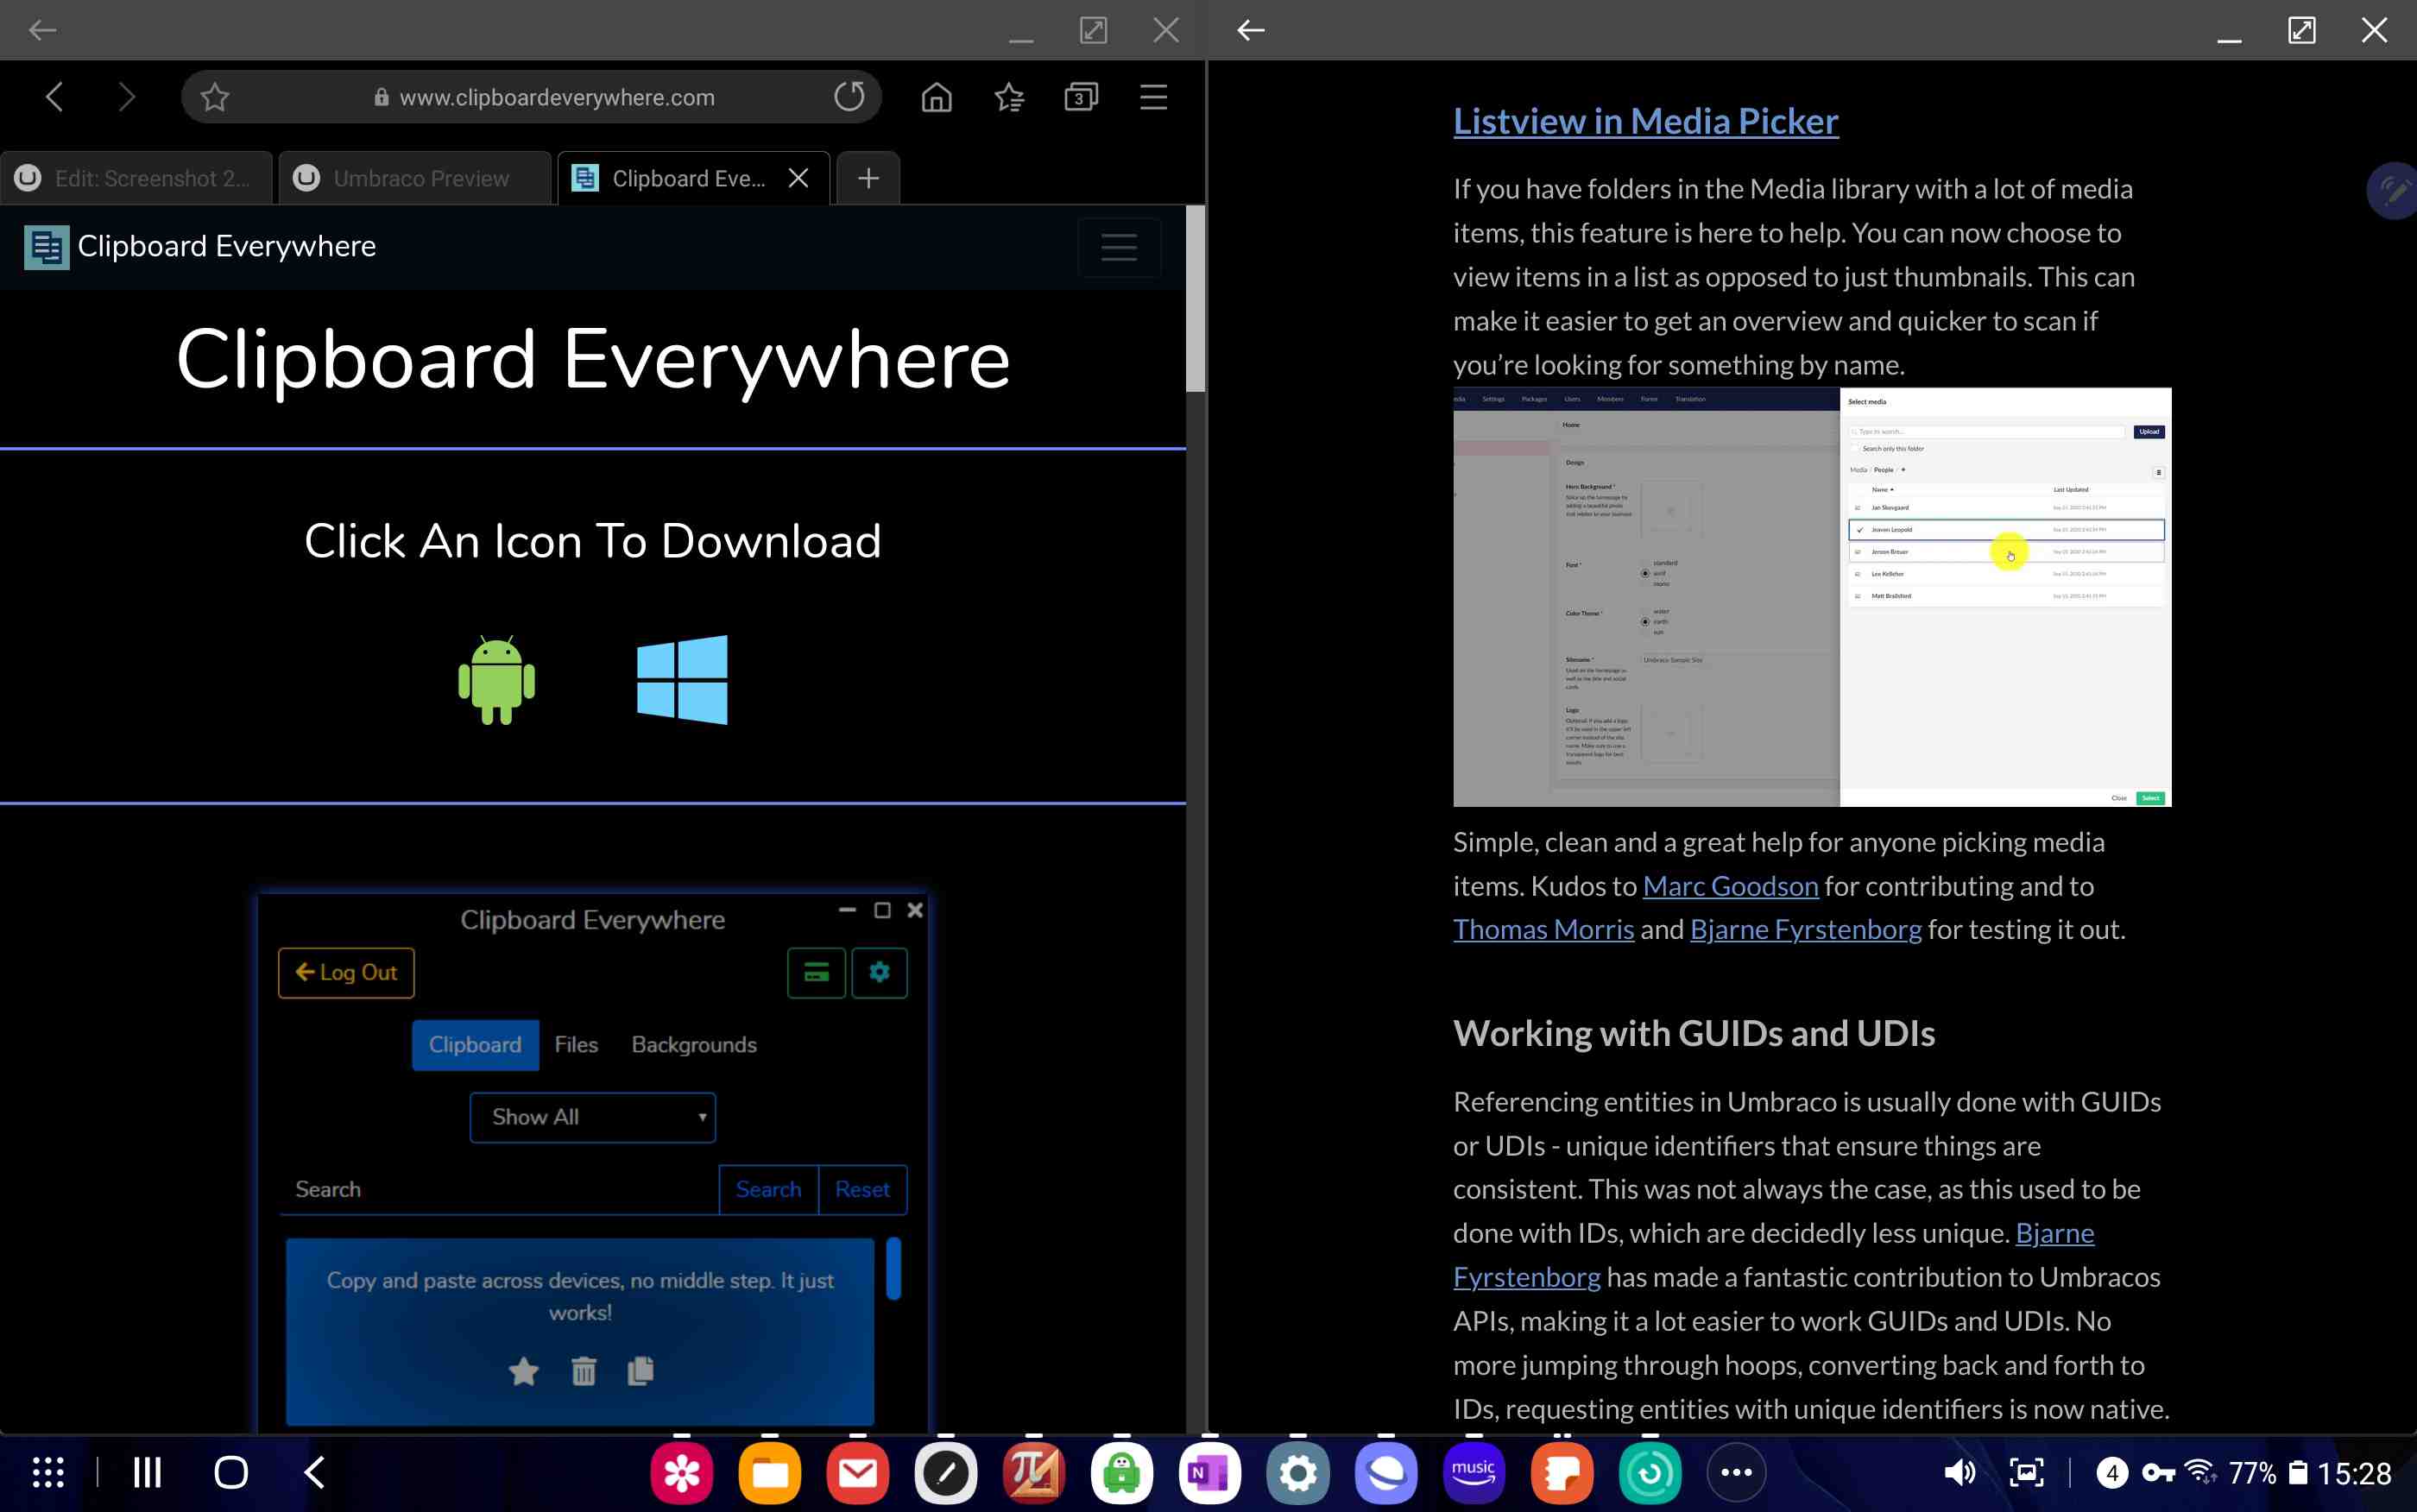The image size is (2417, 1512).
Task: Open recent apps in taskbar
Action: pos(148,1472)
